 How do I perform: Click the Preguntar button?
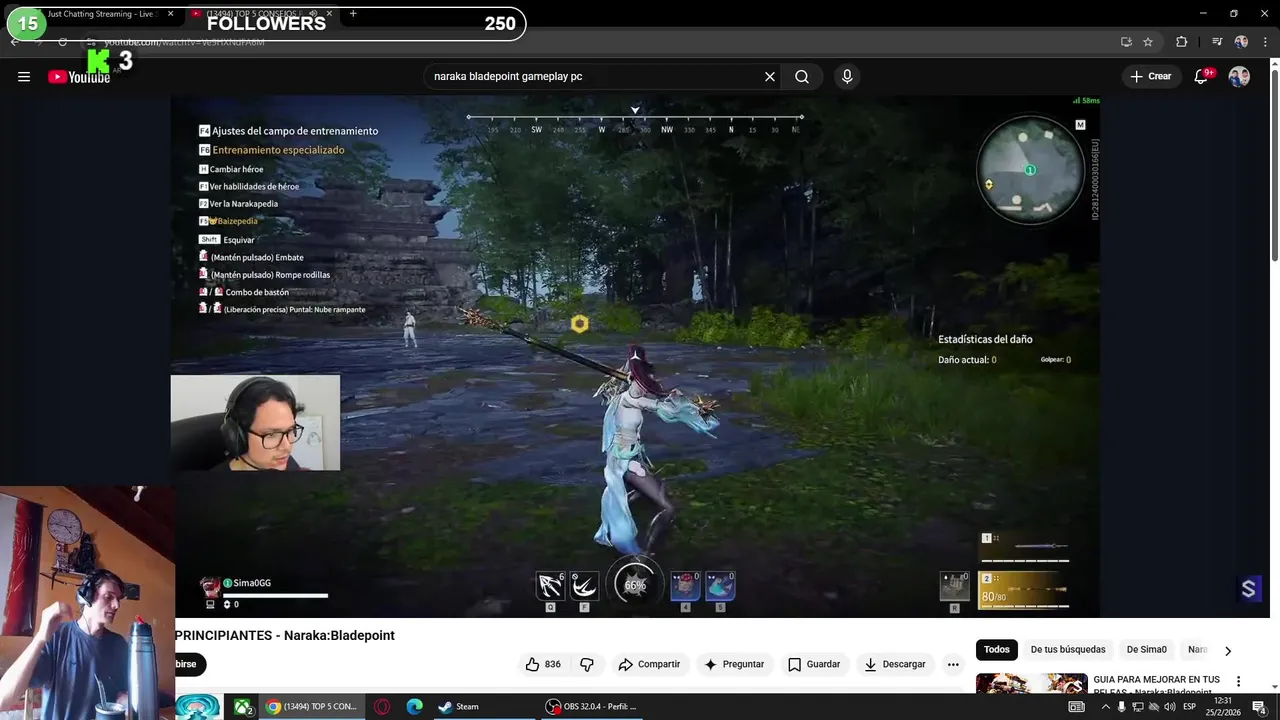[x=734, y=664]
